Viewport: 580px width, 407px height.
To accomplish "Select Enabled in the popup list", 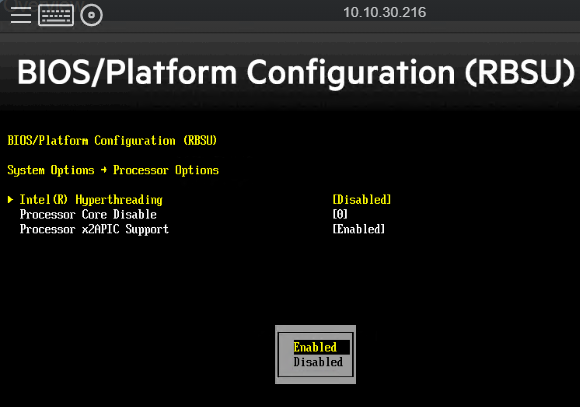I will click(x=315, y=347).
